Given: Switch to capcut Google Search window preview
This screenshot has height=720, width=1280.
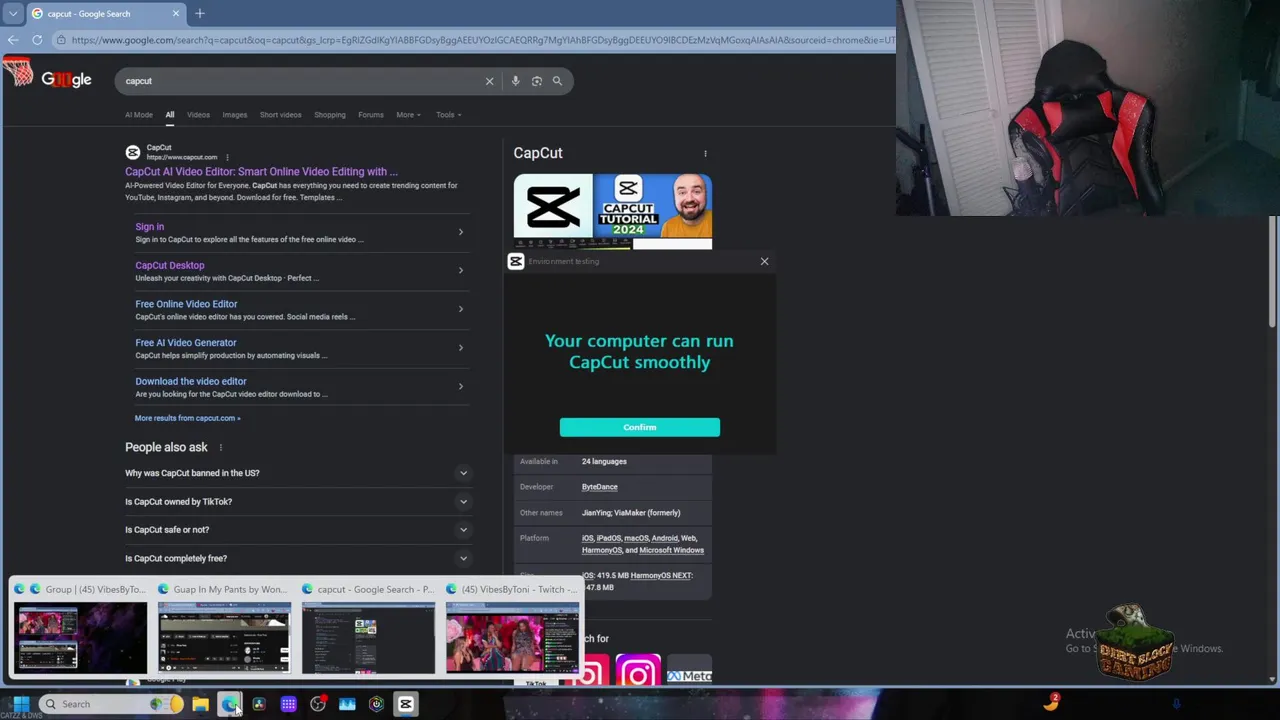Looking at the screenshot, I should pyautogui.click(x=368, y=627).
